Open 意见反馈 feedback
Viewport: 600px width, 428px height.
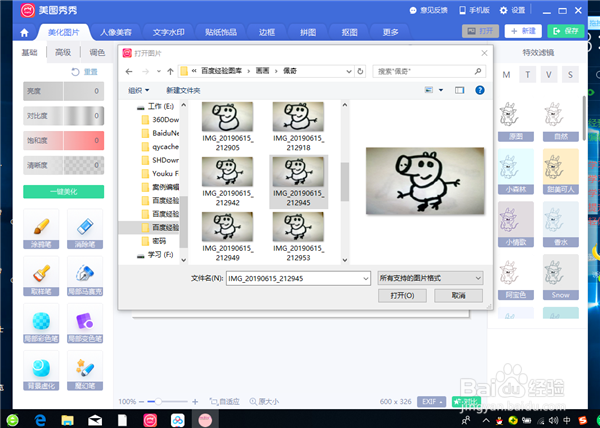[x=429, y=10]
